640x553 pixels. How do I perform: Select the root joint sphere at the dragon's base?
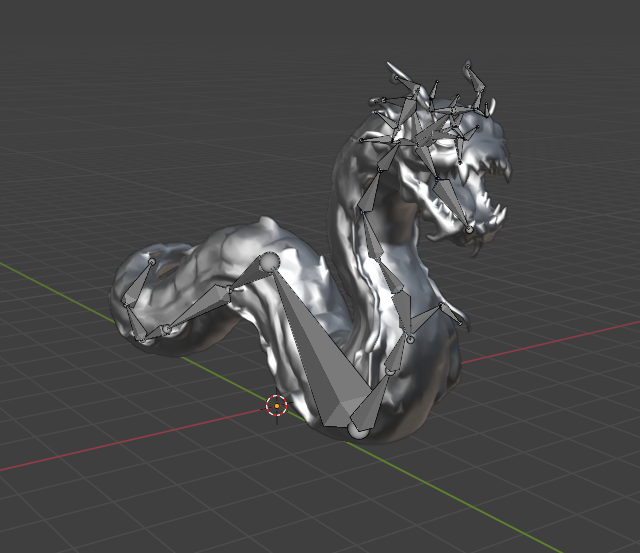[358, 431]
